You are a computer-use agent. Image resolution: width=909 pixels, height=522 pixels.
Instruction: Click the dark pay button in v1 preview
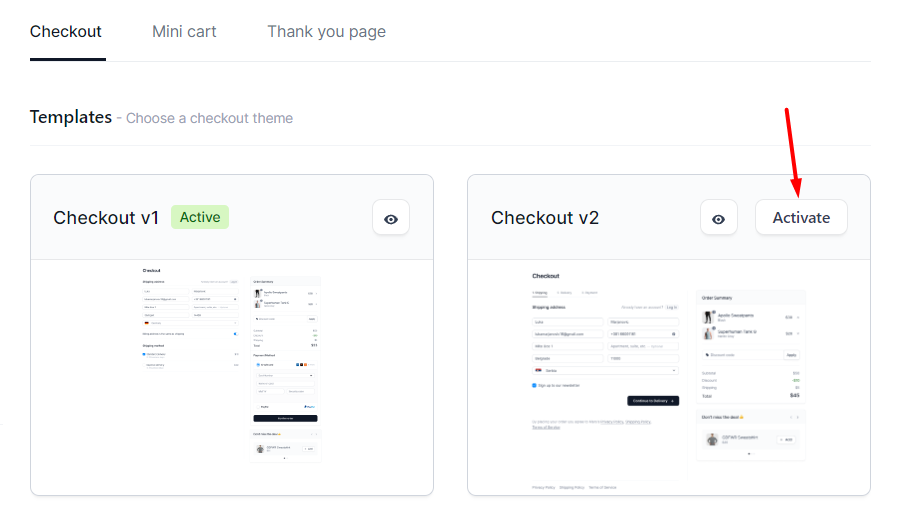285,418
